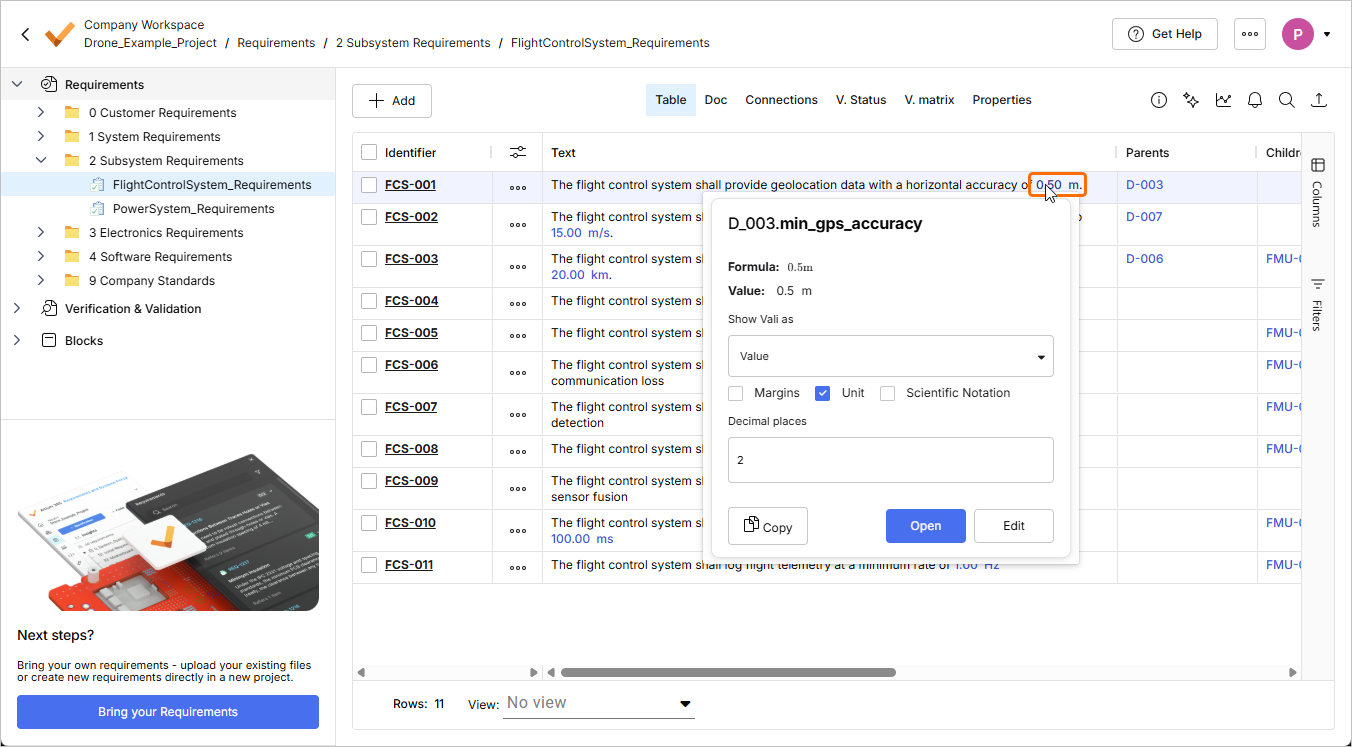Open the analytics chart icon
This screenshot has height=747, width=1352.
click(1223, 100)
